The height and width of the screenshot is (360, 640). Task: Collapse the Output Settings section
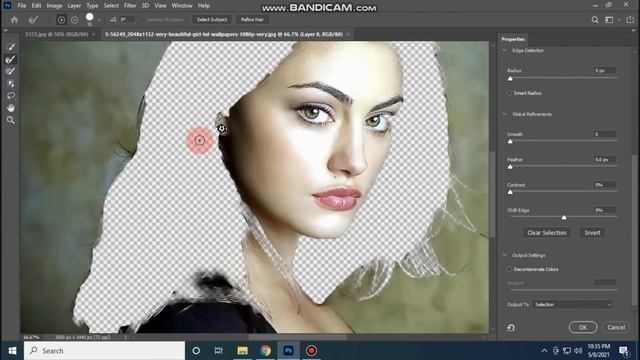pyautogui.click(x=505, y=255)
